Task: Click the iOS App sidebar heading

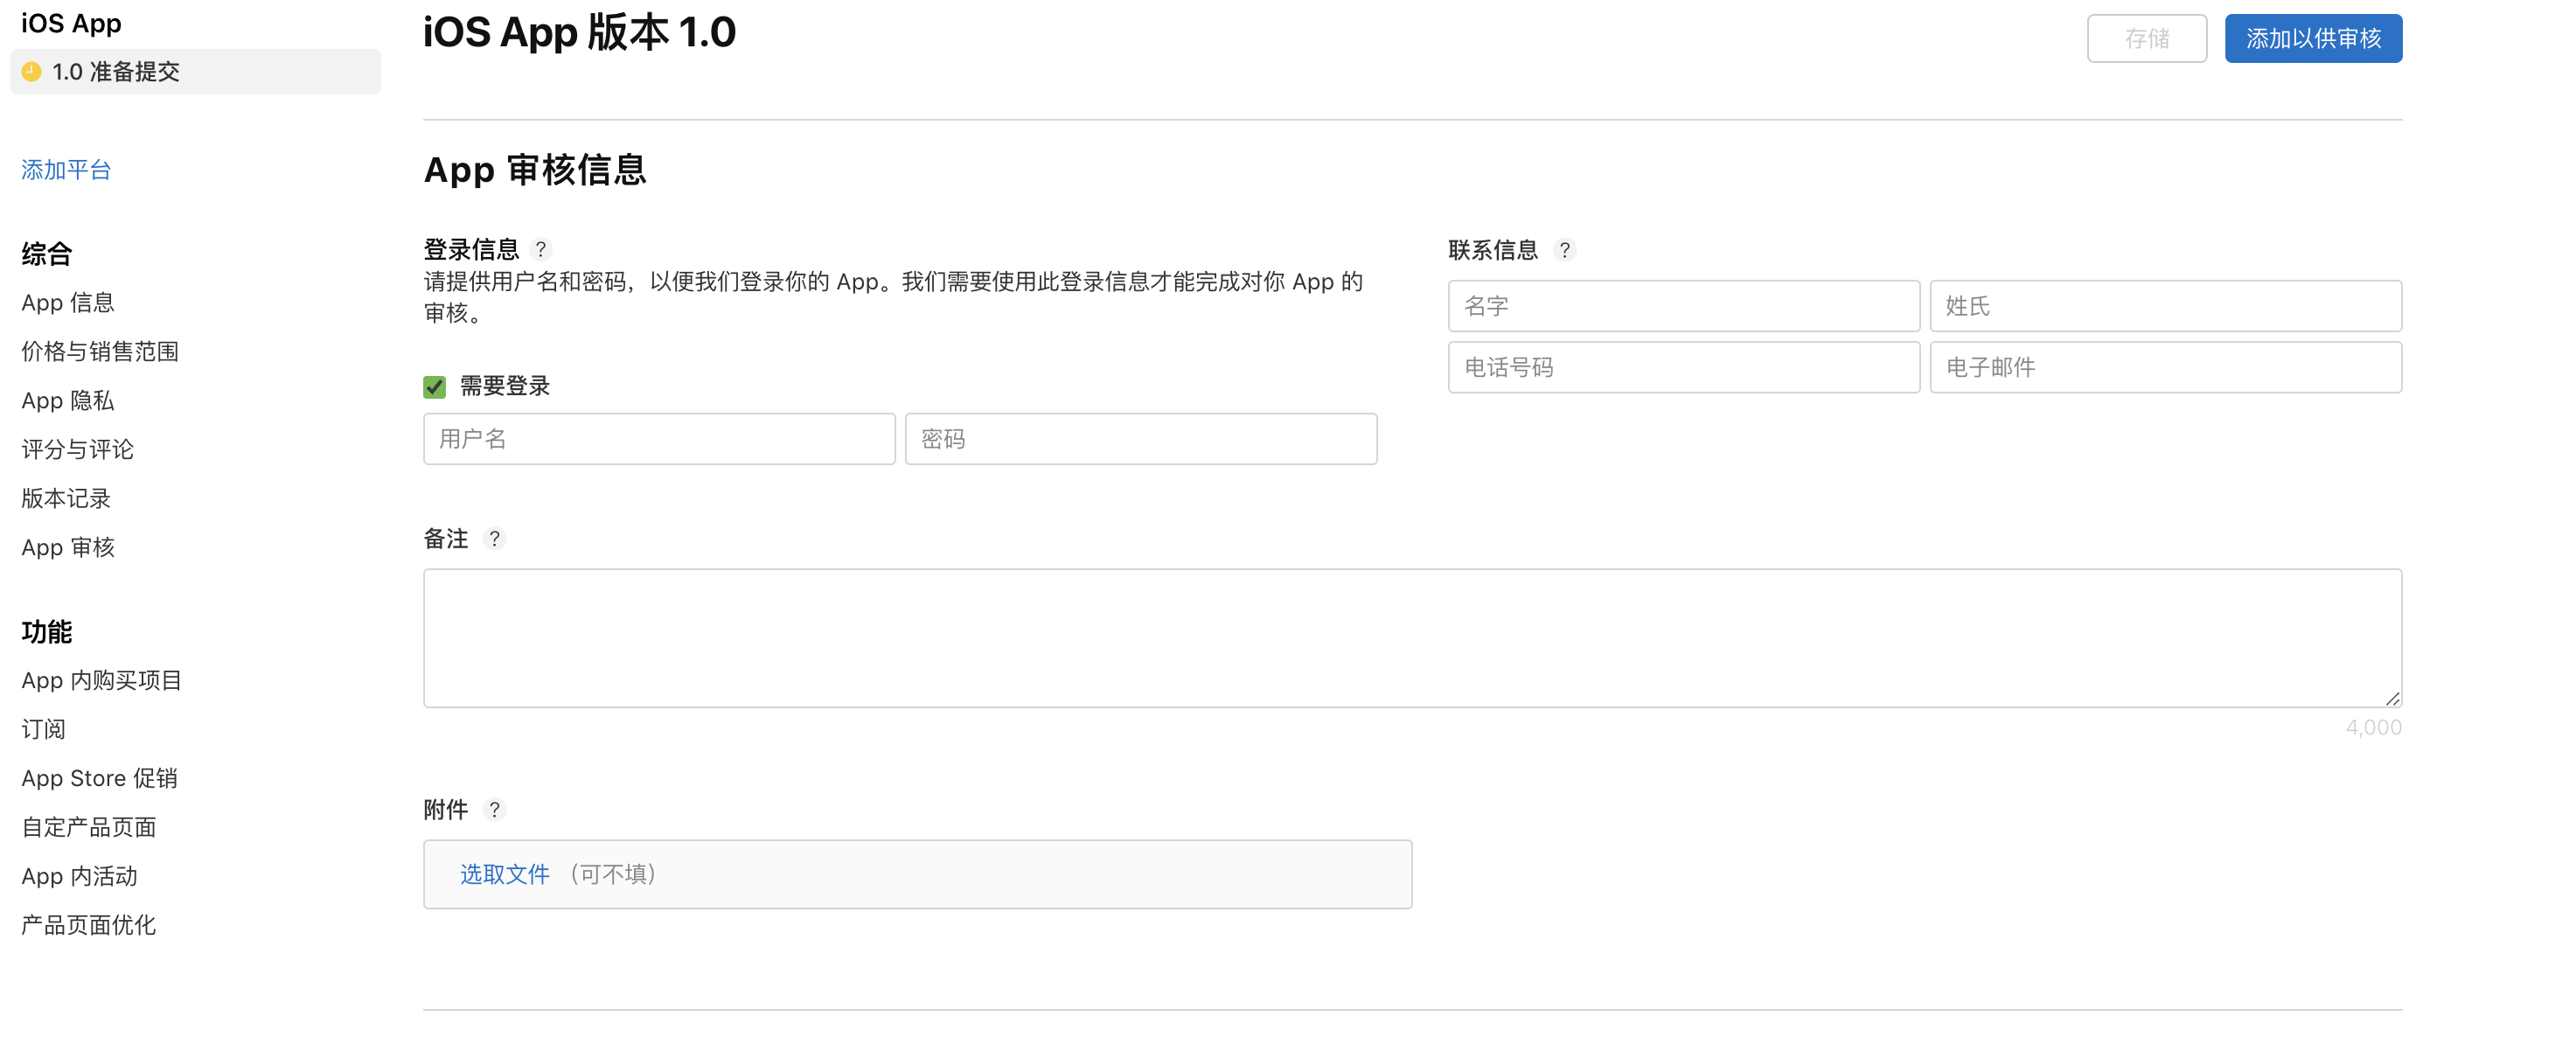Action: [x=71, y=23]
